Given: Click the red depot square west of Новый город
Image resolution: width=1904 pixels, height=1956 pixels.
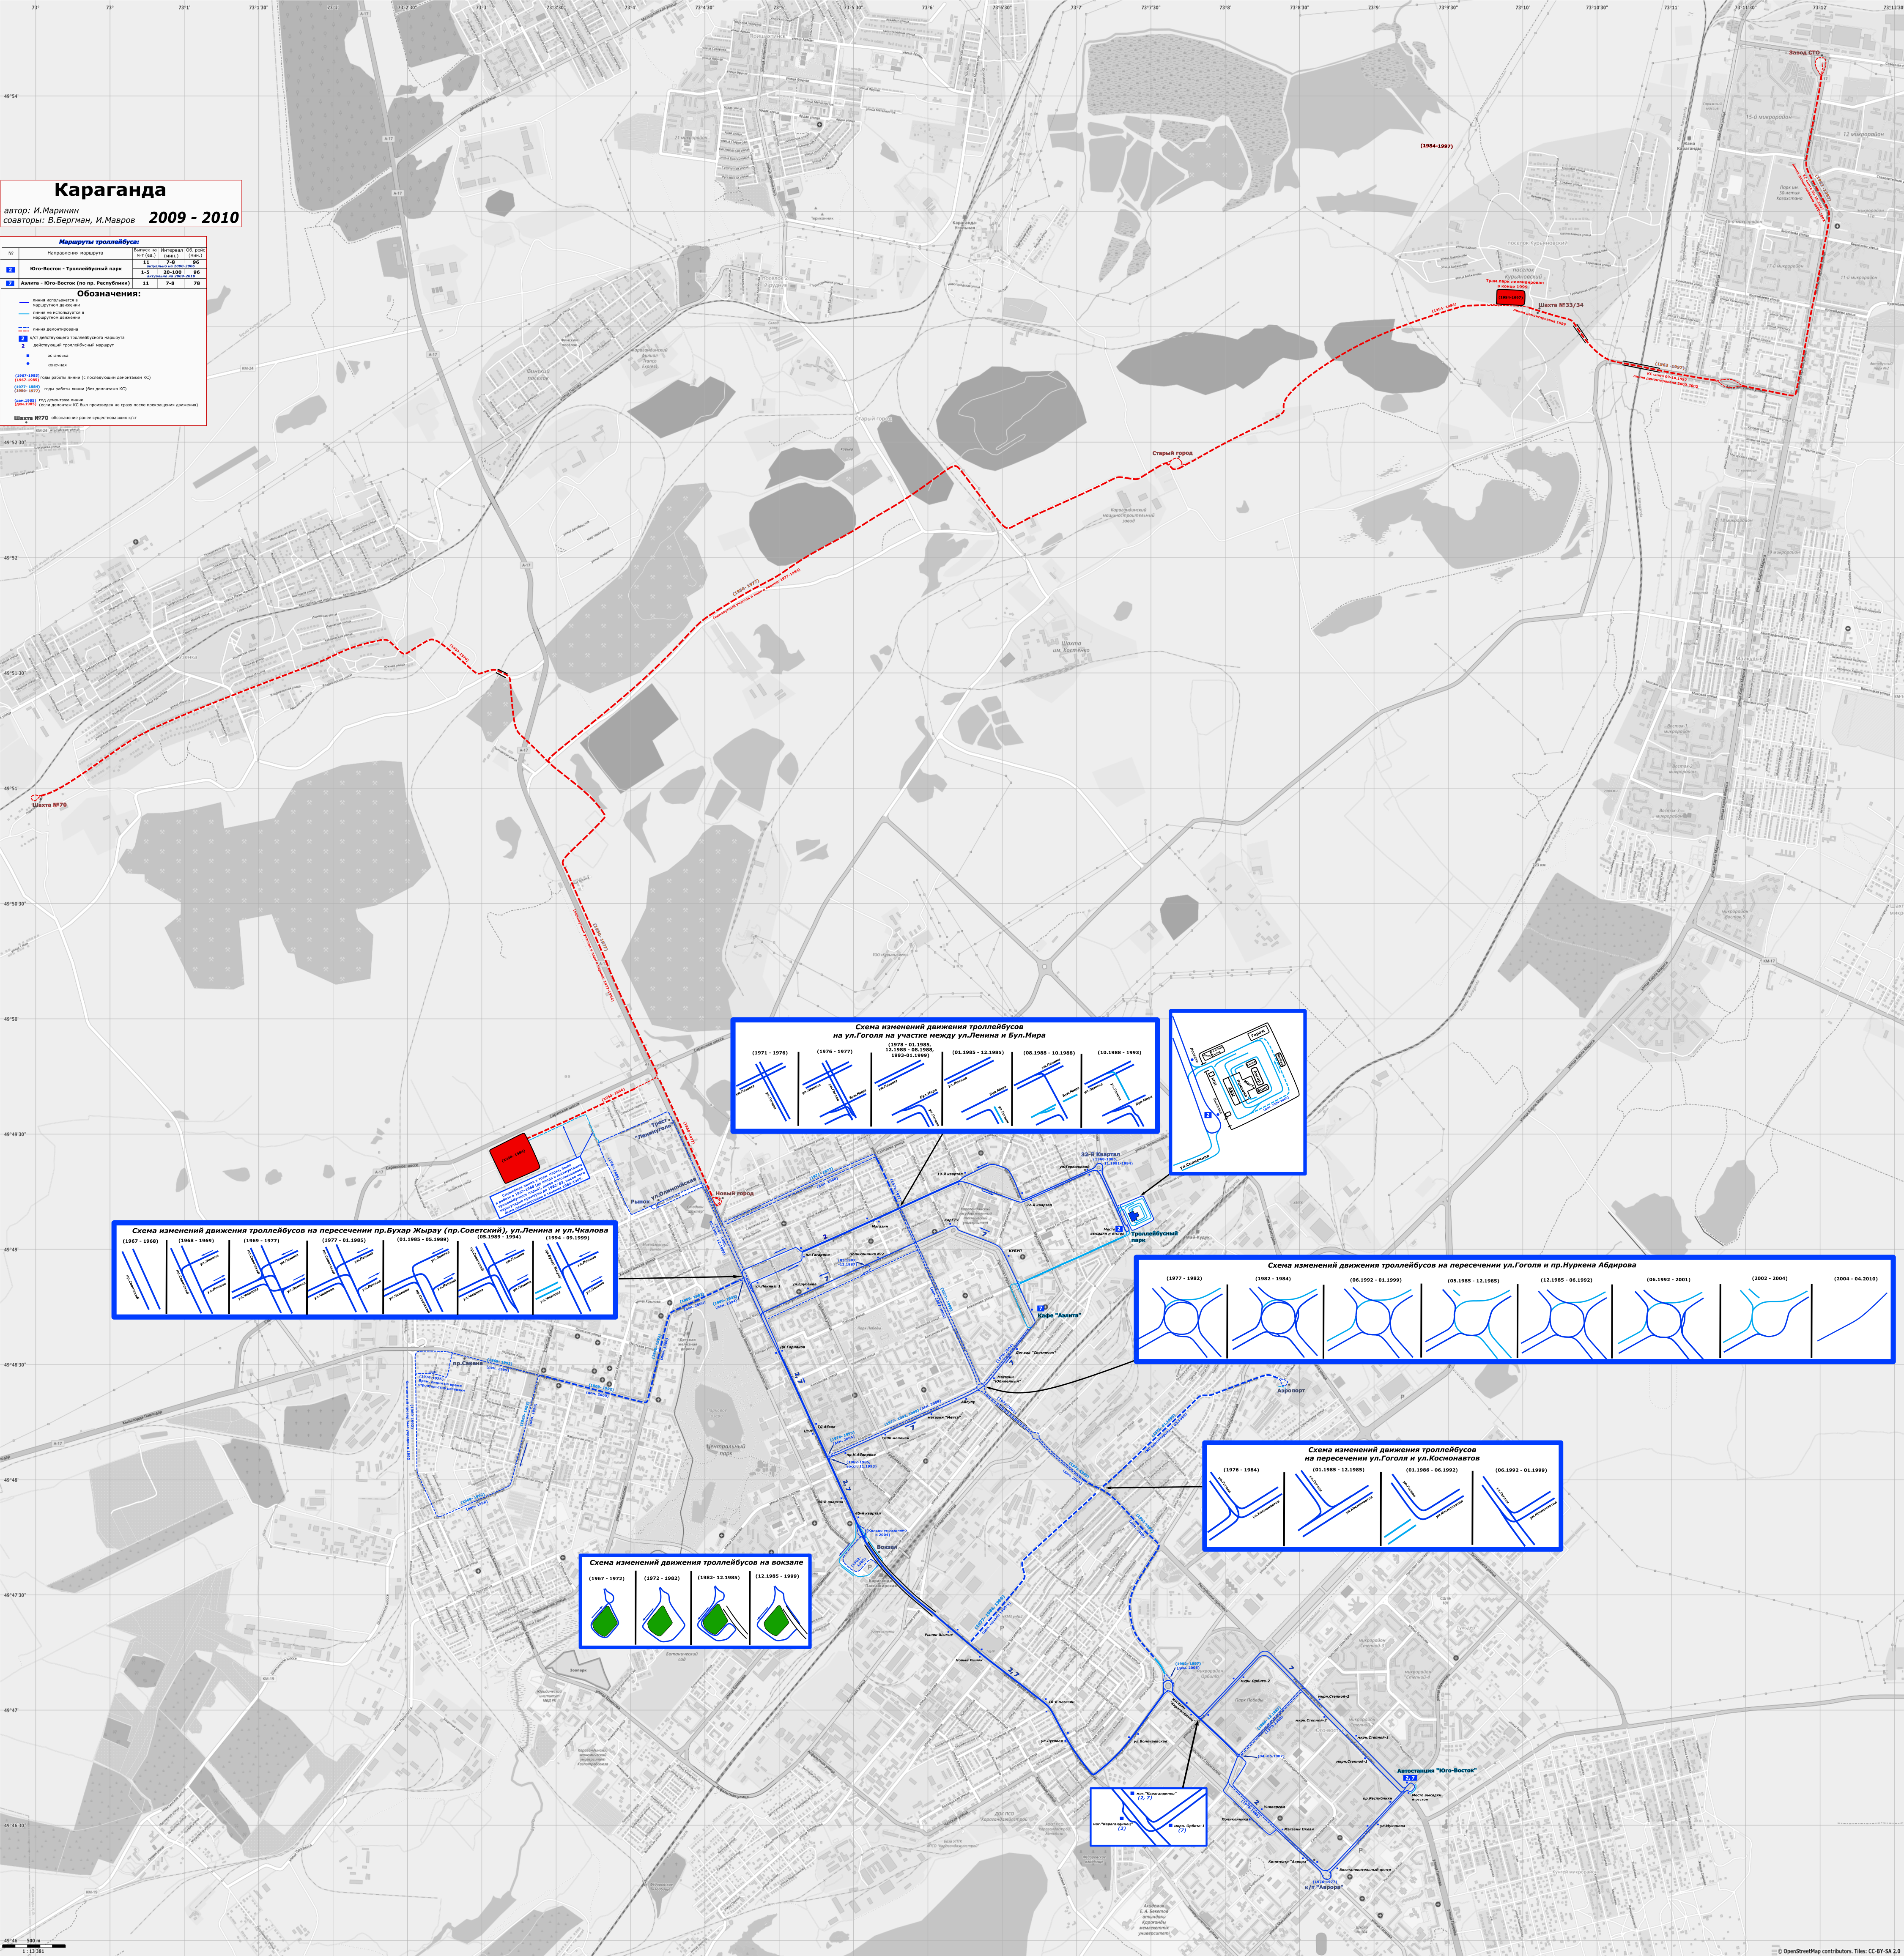Looking at the screenshot, I should pos(515,1158).
